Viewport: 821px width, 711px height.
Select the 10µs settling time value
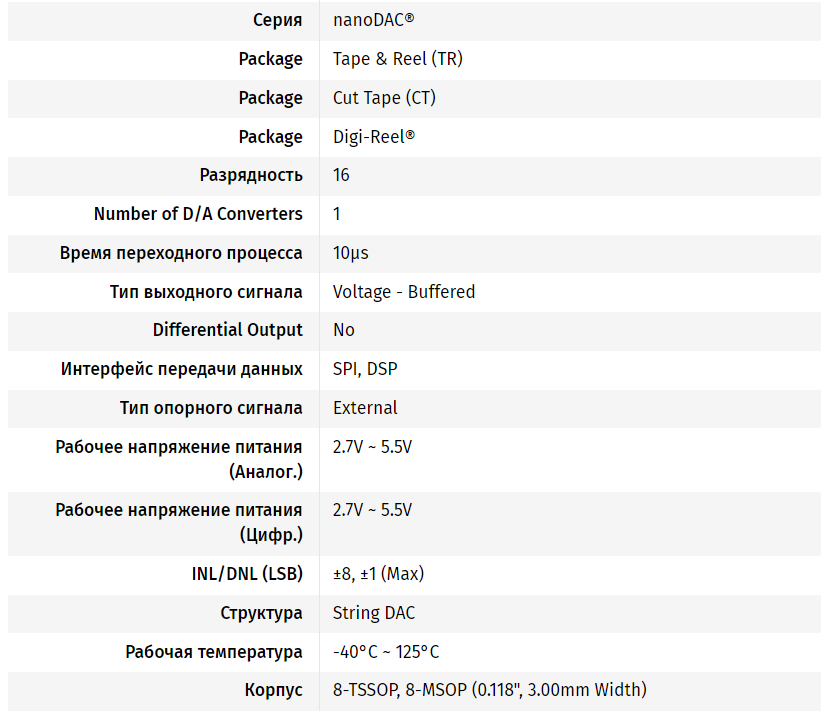click(x=350, y=253)
